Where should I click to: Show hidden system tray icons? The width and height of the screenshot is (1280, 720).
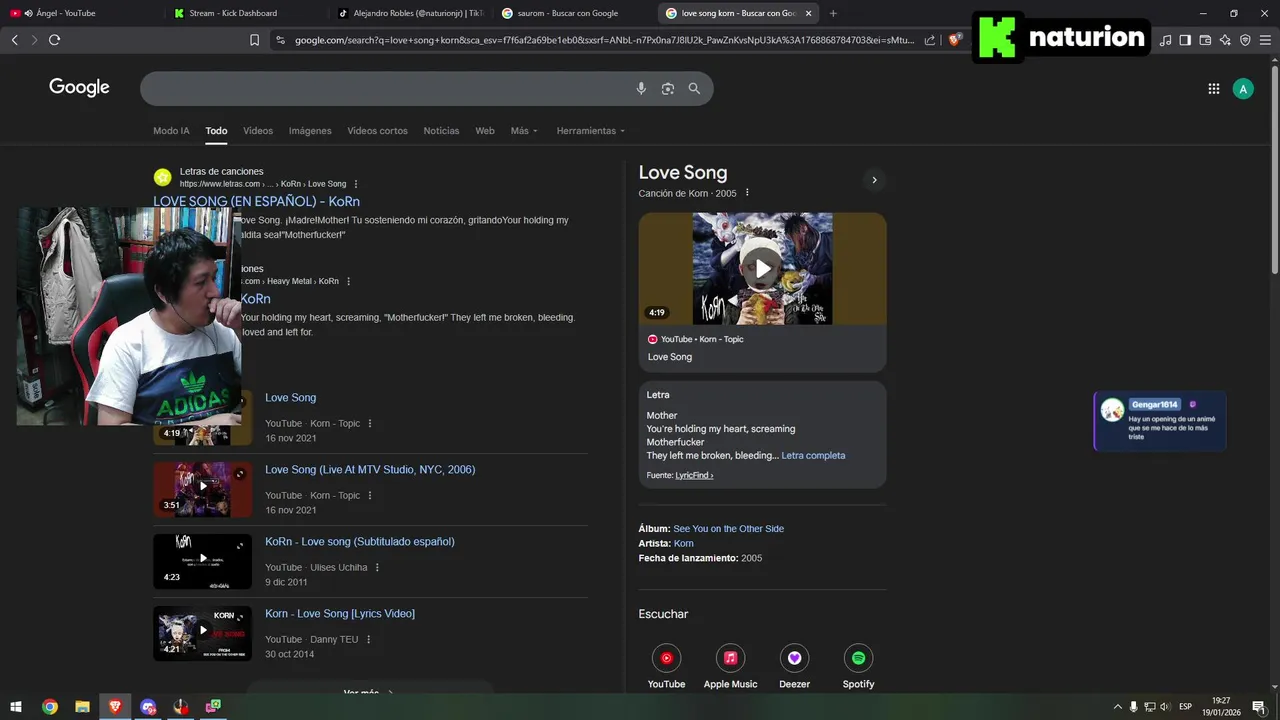(x=1117, y=706)
